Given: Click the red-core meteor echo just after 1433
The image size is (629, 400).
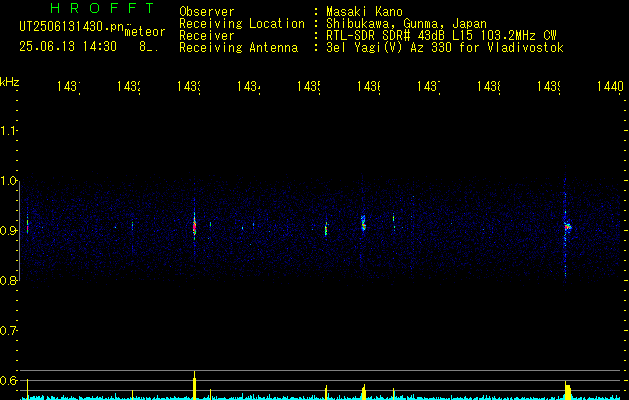Looking at the screenshot, I should click(195, 227).
